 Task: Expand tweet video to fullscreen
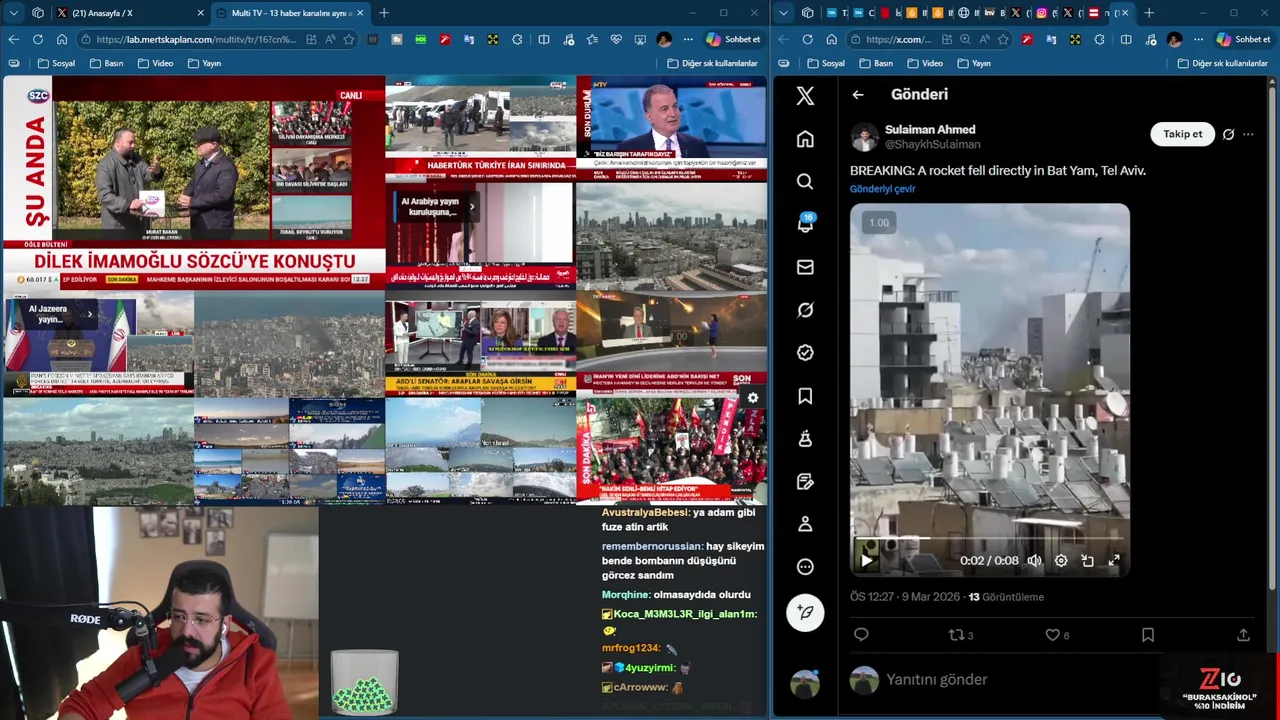(x=1114, y=561)
